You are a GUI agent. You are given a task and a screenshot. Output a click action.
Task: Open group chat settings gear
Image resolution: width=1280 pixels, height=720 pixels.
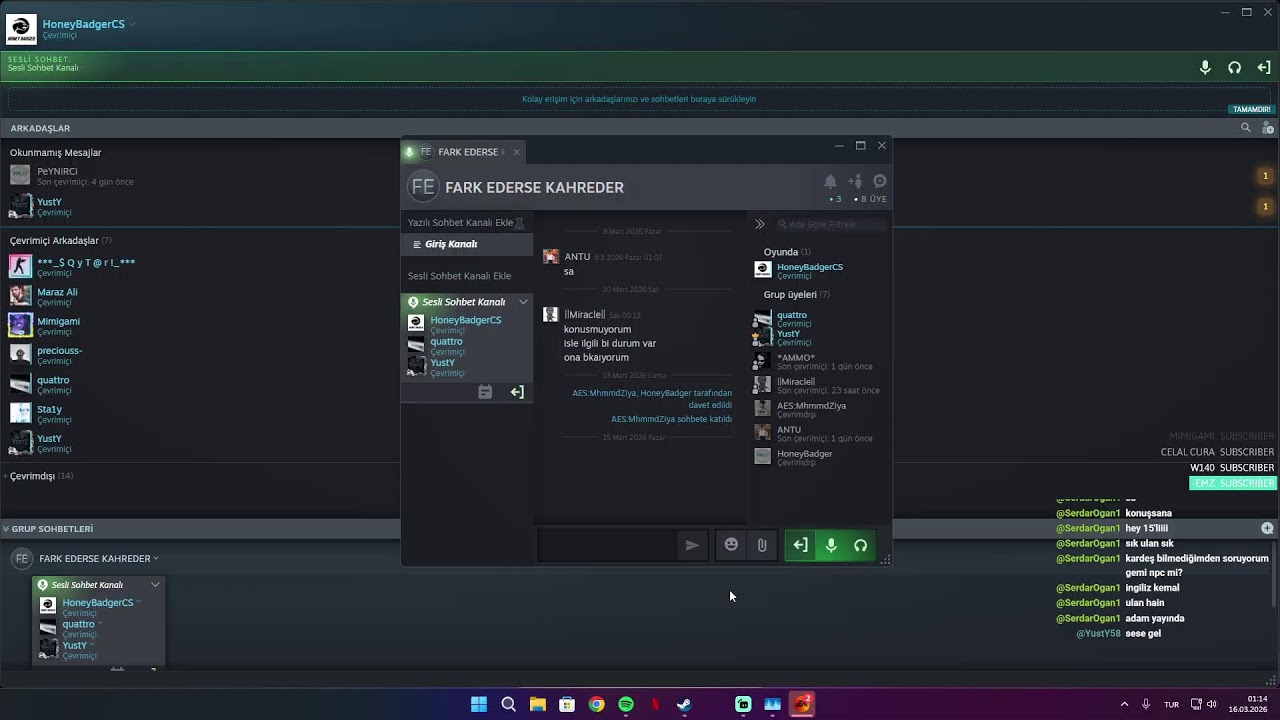pyautogui.click(x=880, y=181)
